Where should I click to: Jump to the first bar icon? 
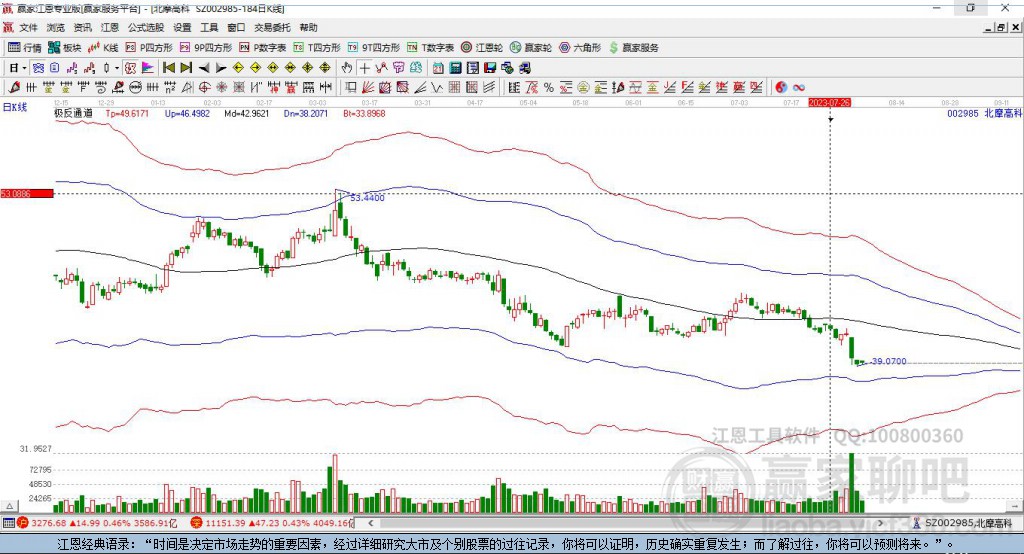(x=168, y=68)
